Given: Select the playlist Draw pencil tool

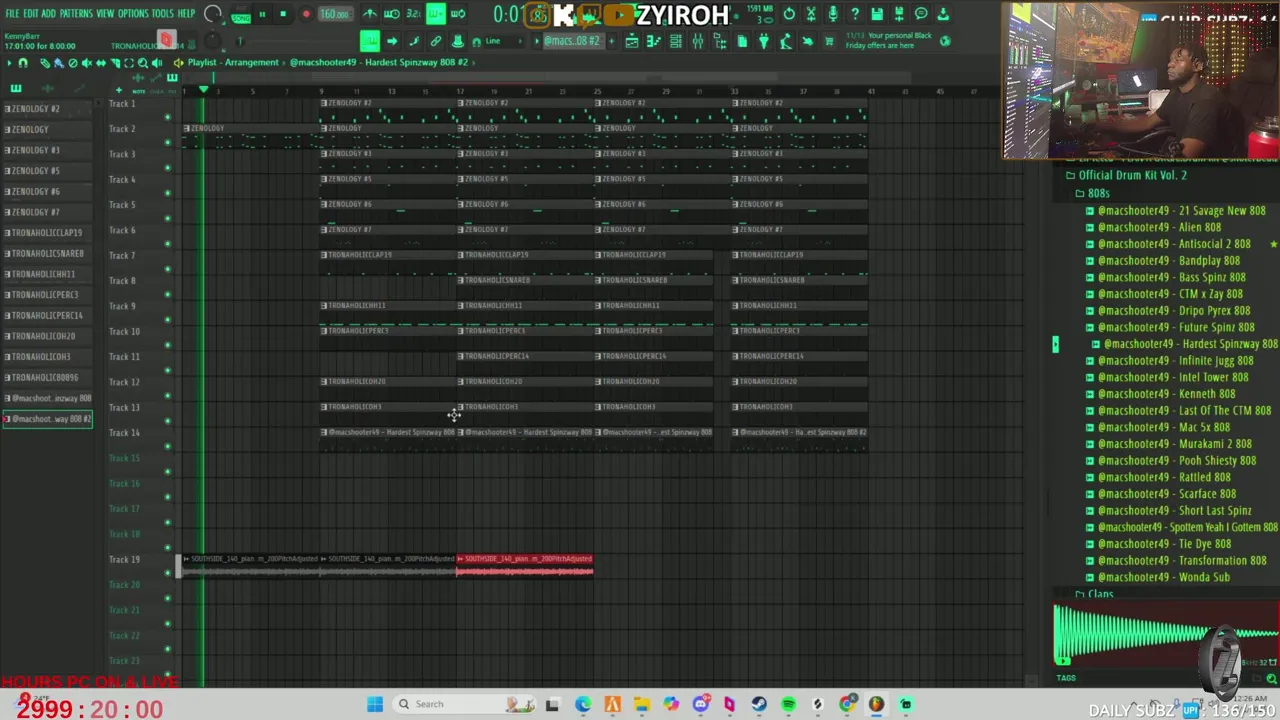Looking at the screenshot, I should click(x=44, y=62).
